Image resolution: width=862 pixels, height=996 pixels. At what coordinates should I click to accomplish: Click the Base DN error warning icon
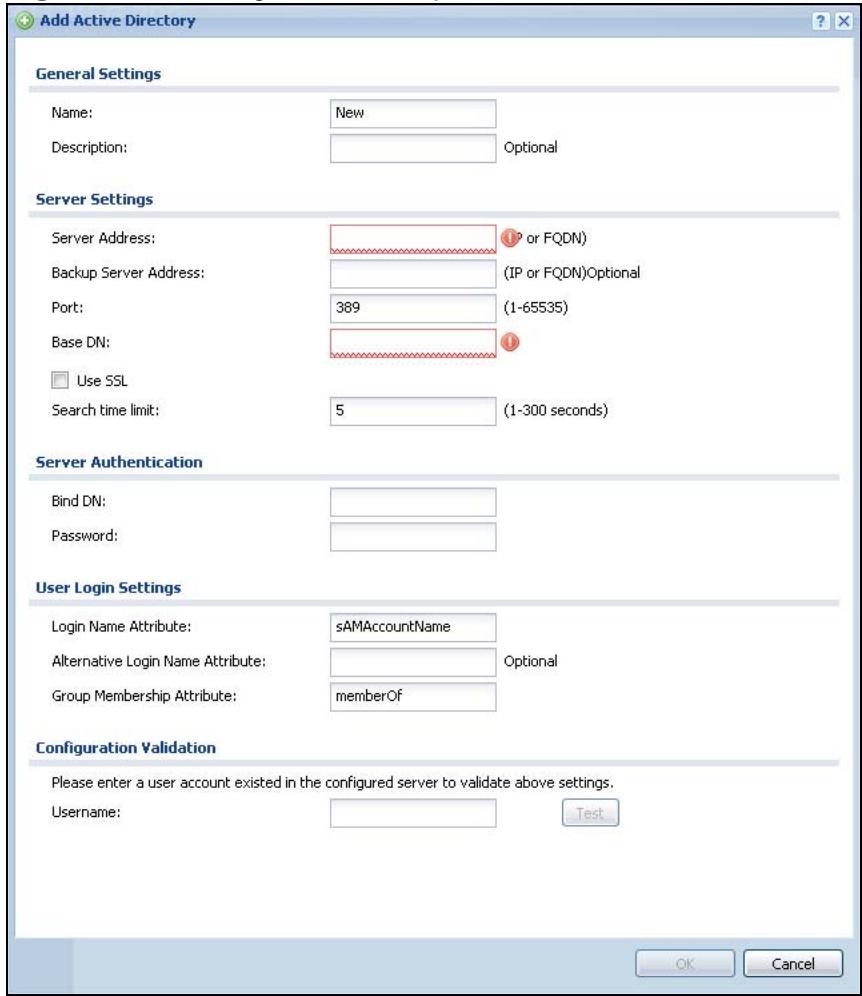click(x=509, y=342)
